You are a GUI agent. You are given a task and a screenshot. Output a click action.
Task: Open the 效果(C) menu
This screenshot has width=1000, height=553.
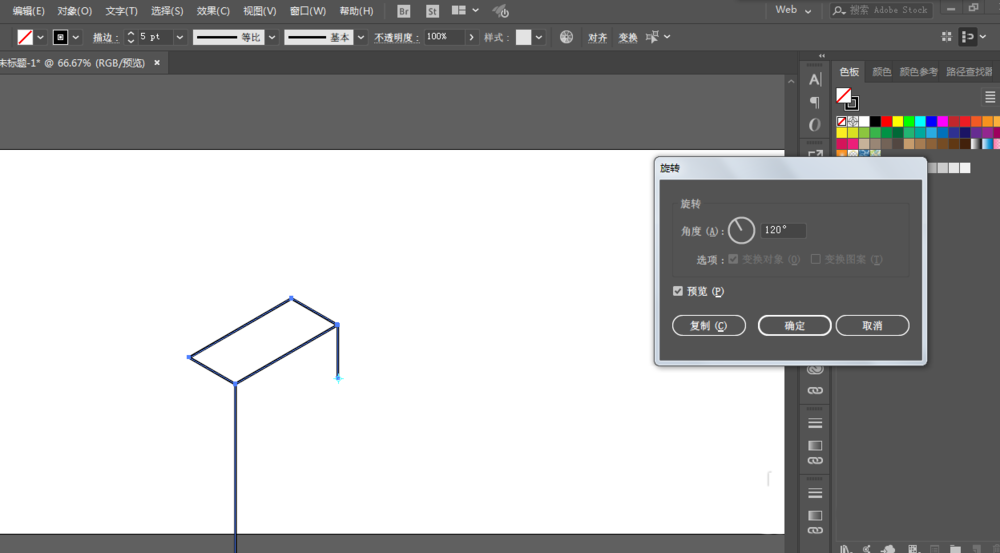point(213,11)
